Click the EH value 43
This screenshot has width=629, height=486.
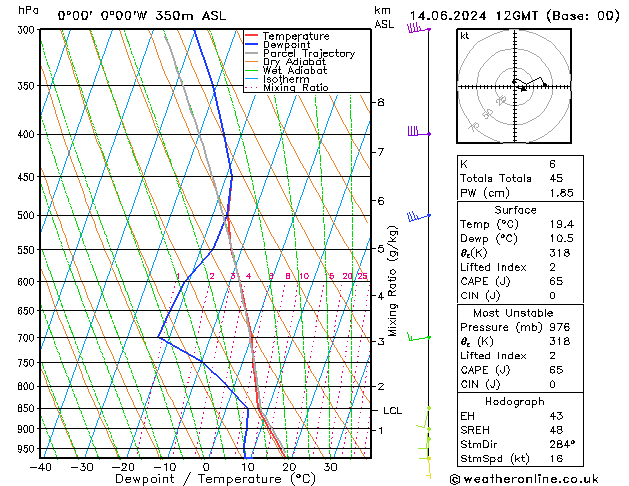click(556, 416)
